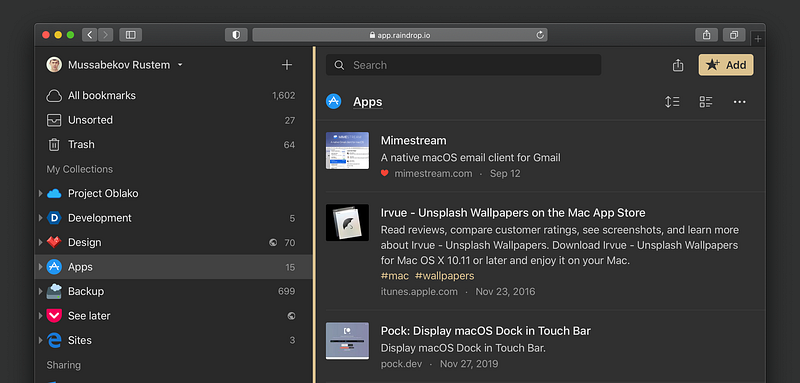Click the Trash bin icon
Screen dimensions: 800x383
54,145
